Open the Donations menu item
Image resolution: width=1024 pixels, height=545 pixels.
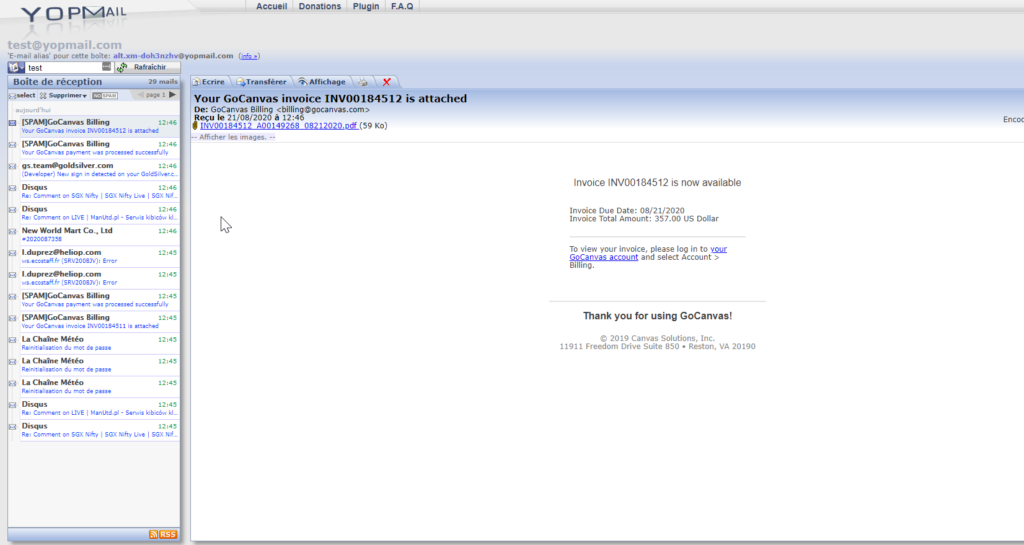320,6
